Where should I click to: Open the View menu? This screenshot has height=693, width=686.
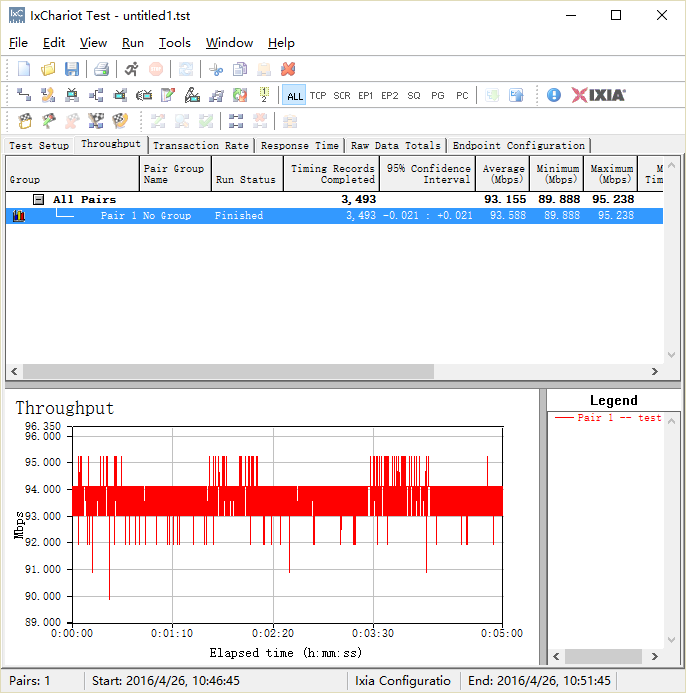point(93,43)
